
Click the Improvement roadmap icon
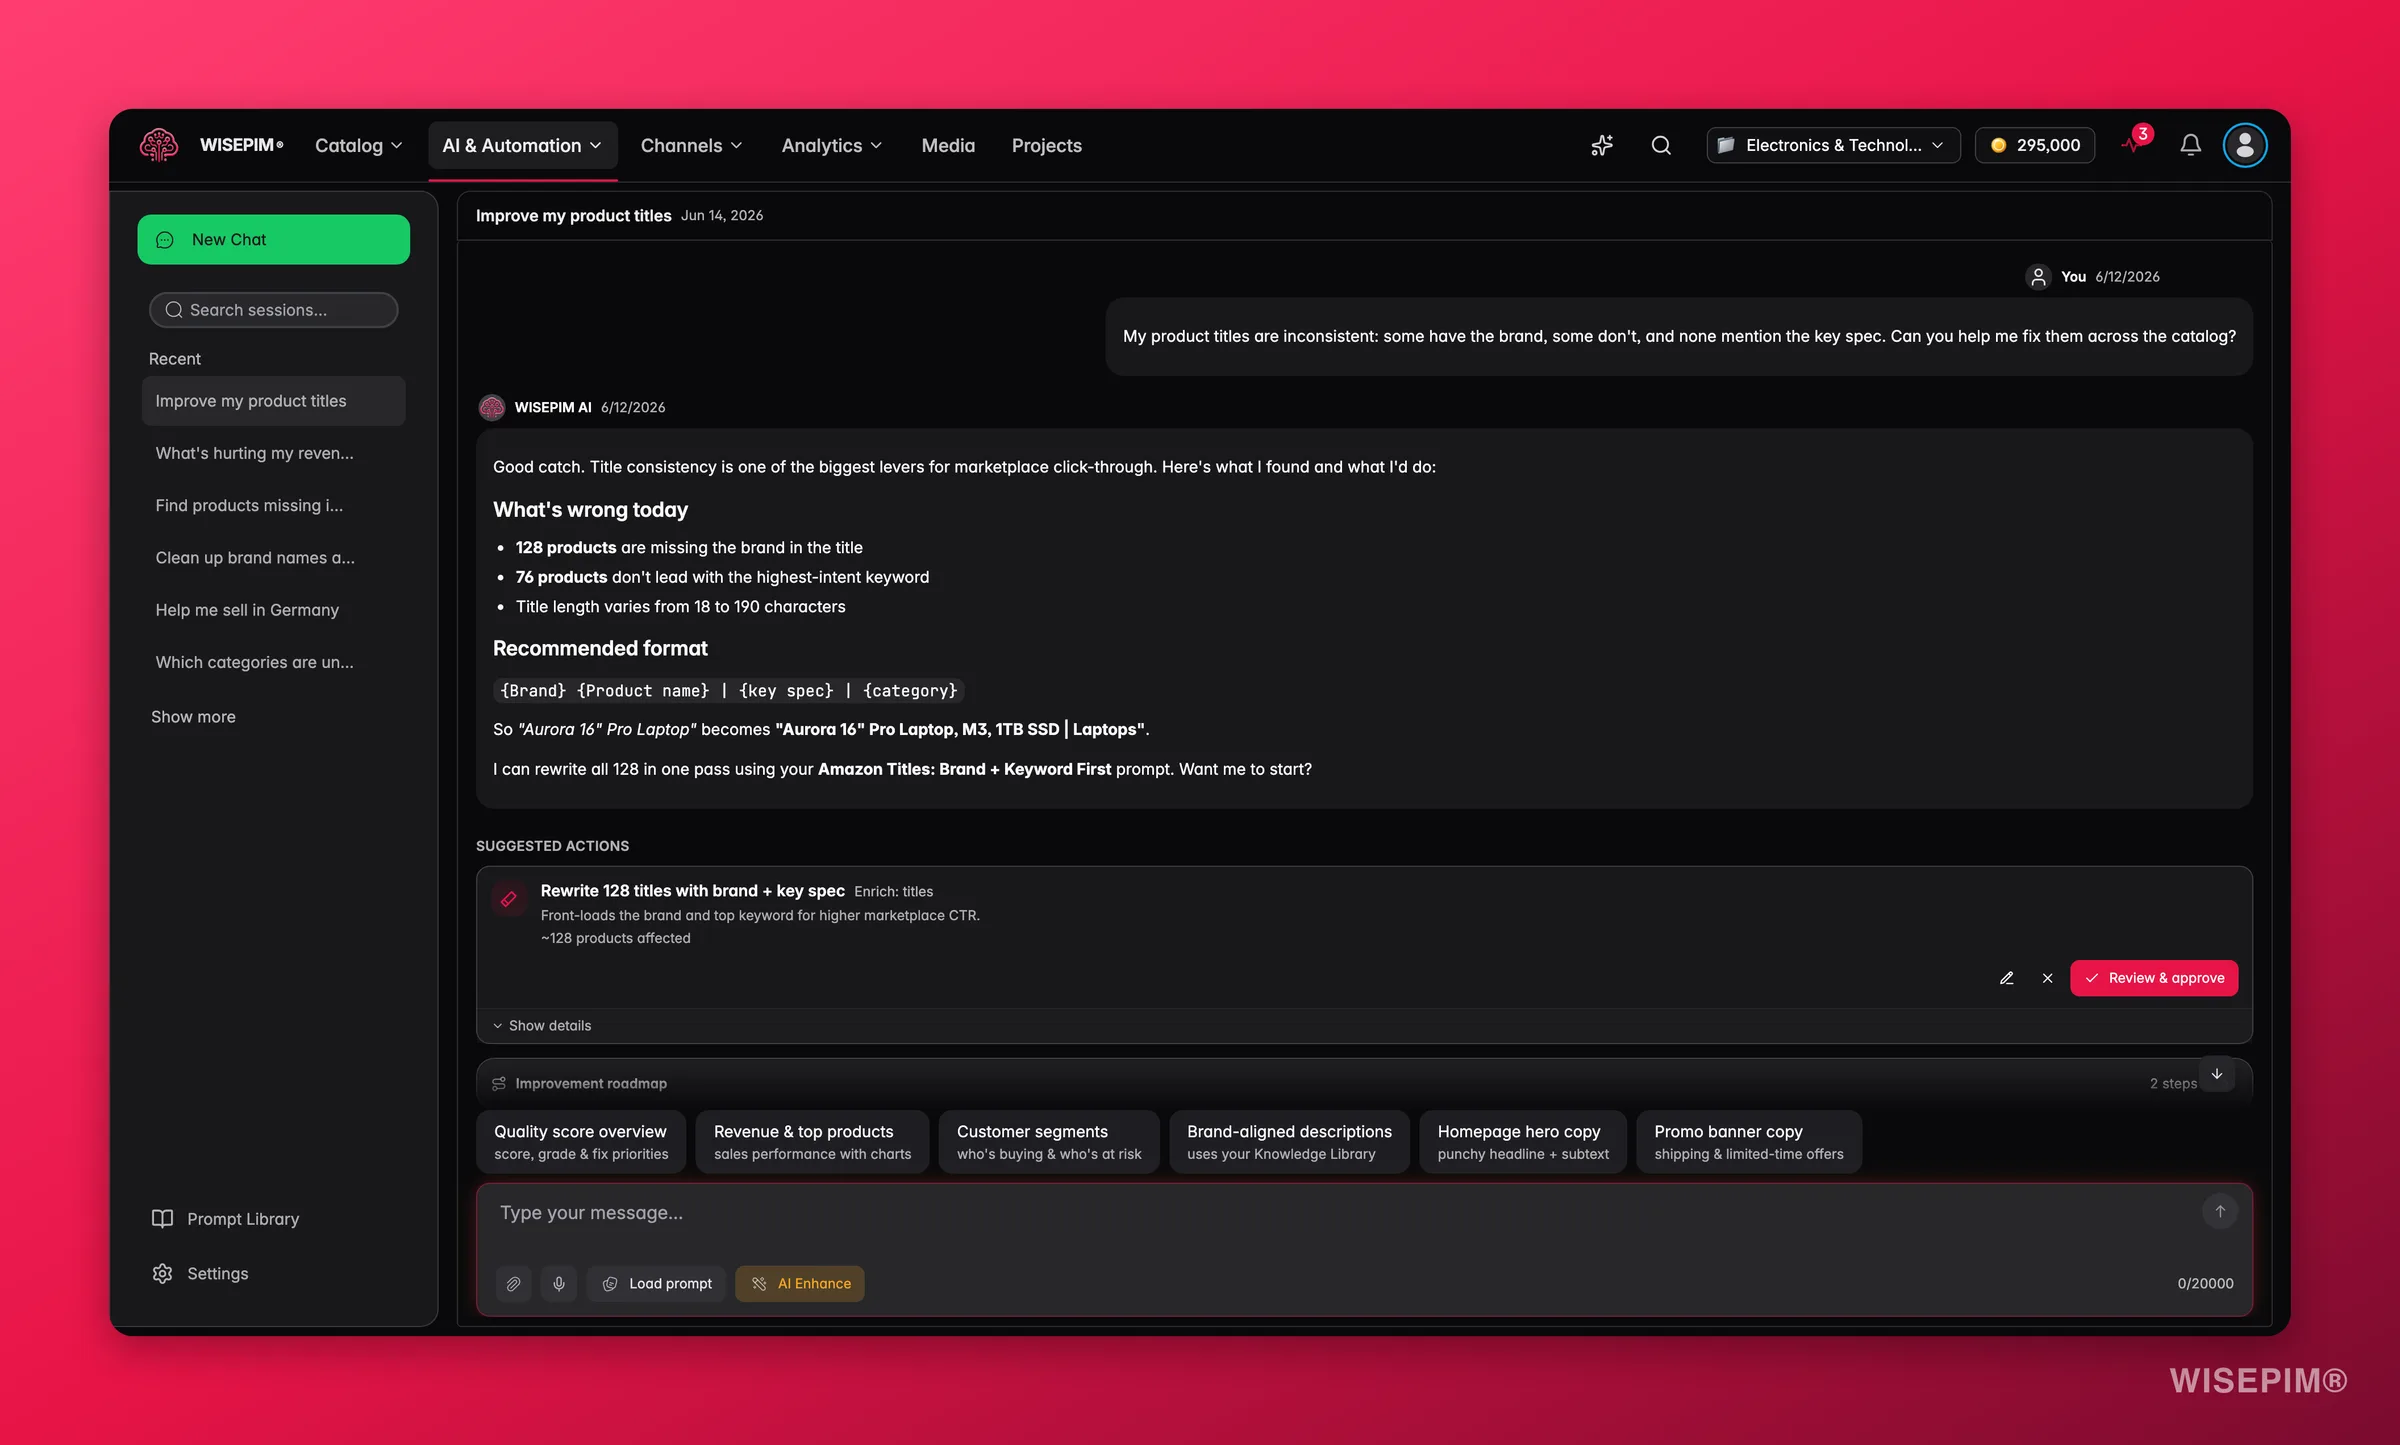499,1083
